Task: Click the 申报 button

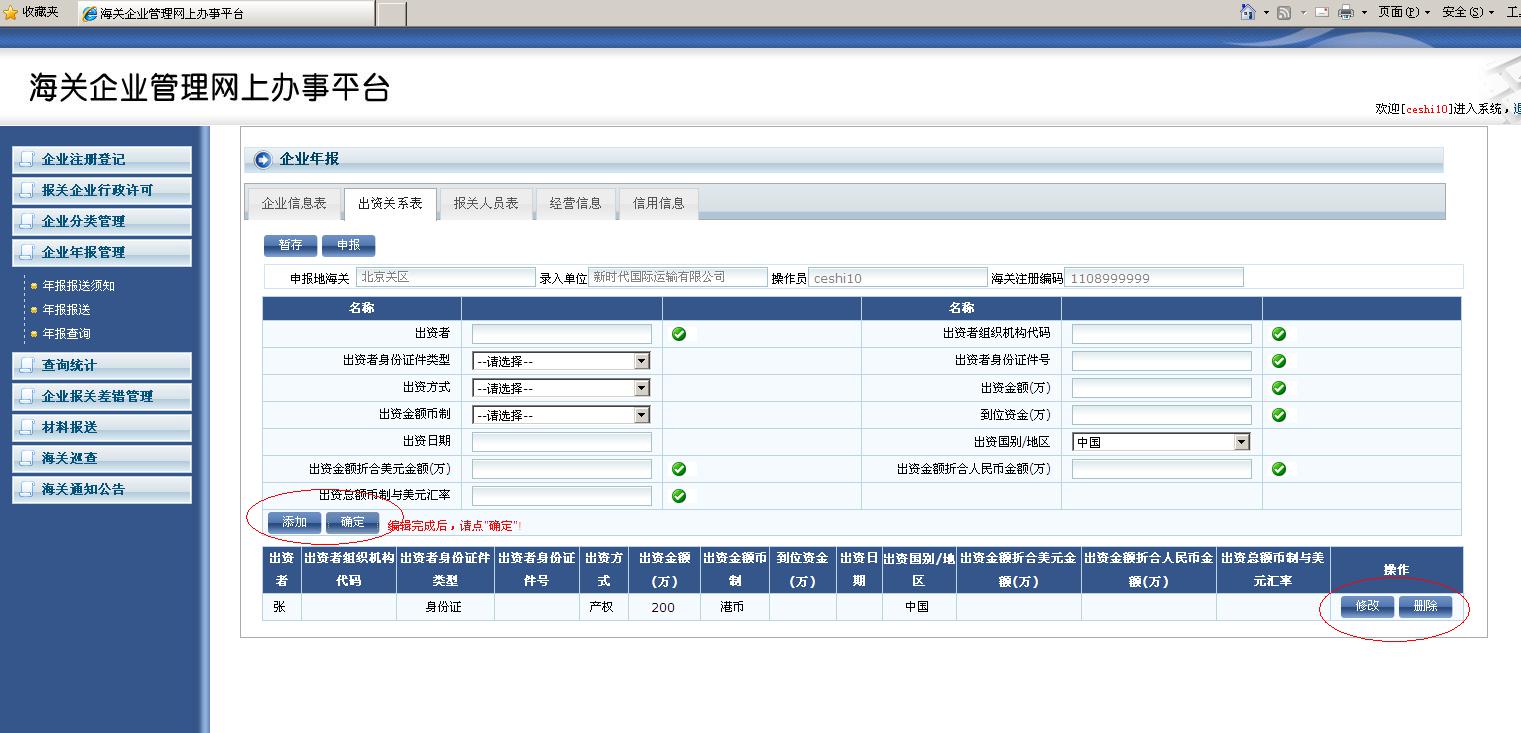Action: [348, 245]
